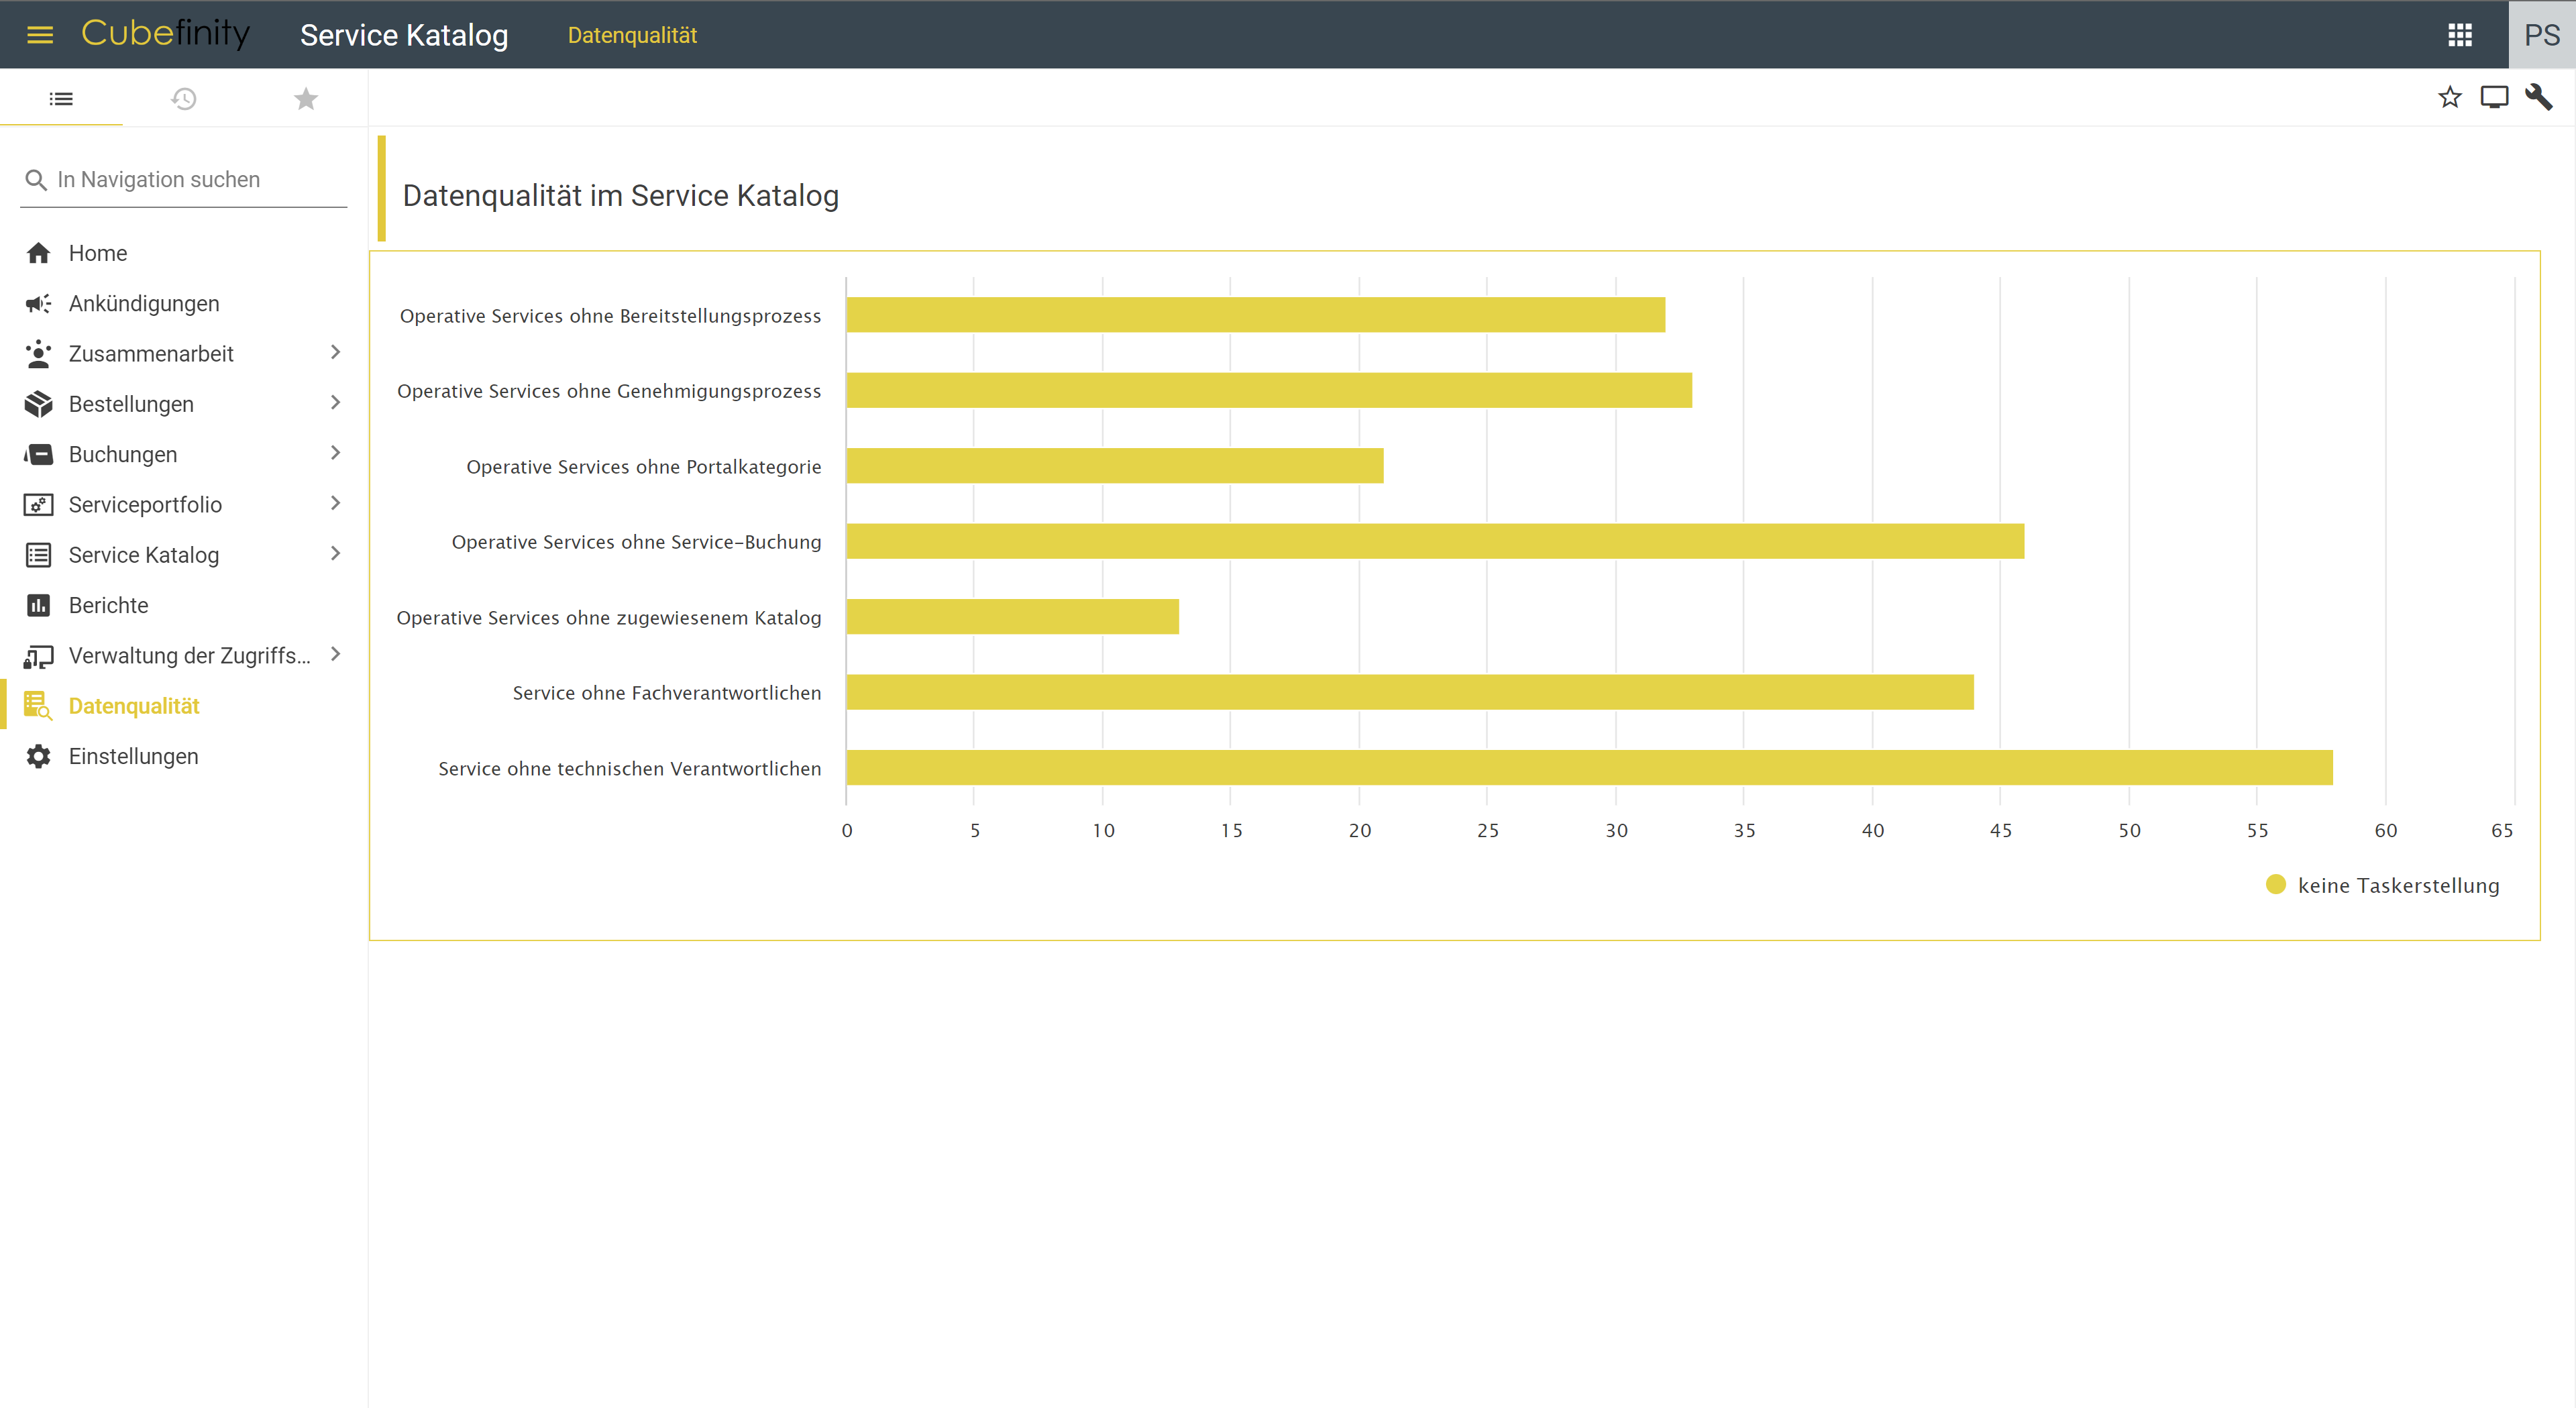This screenshot has height=1408, width=2576.
Task: Switch to the history tab icon
Action: tap(183, 98)
